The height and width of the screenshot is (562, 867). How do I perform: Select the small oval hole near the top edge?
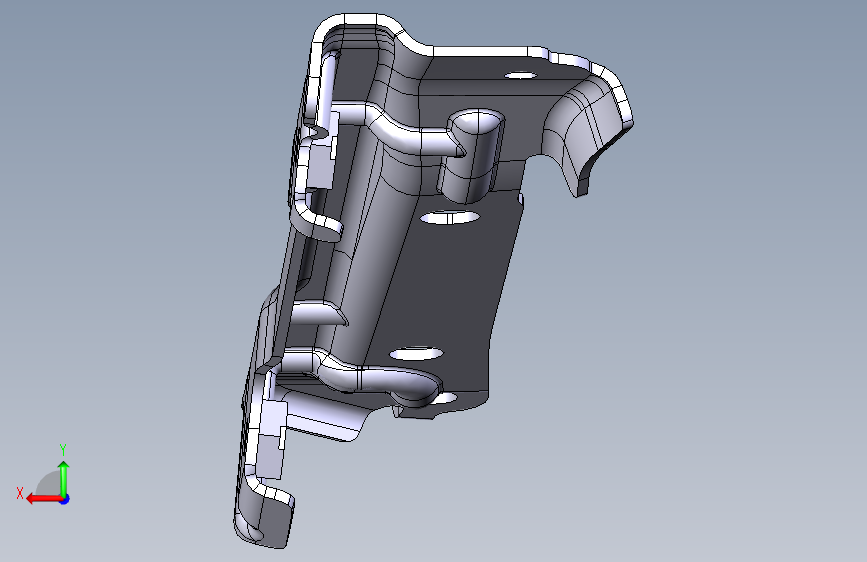521,75
